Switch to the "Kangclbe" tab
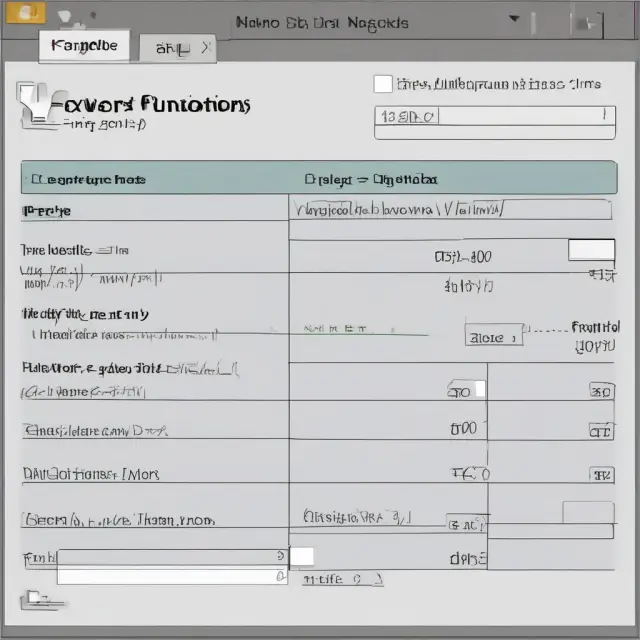 [x=84, y=45]
